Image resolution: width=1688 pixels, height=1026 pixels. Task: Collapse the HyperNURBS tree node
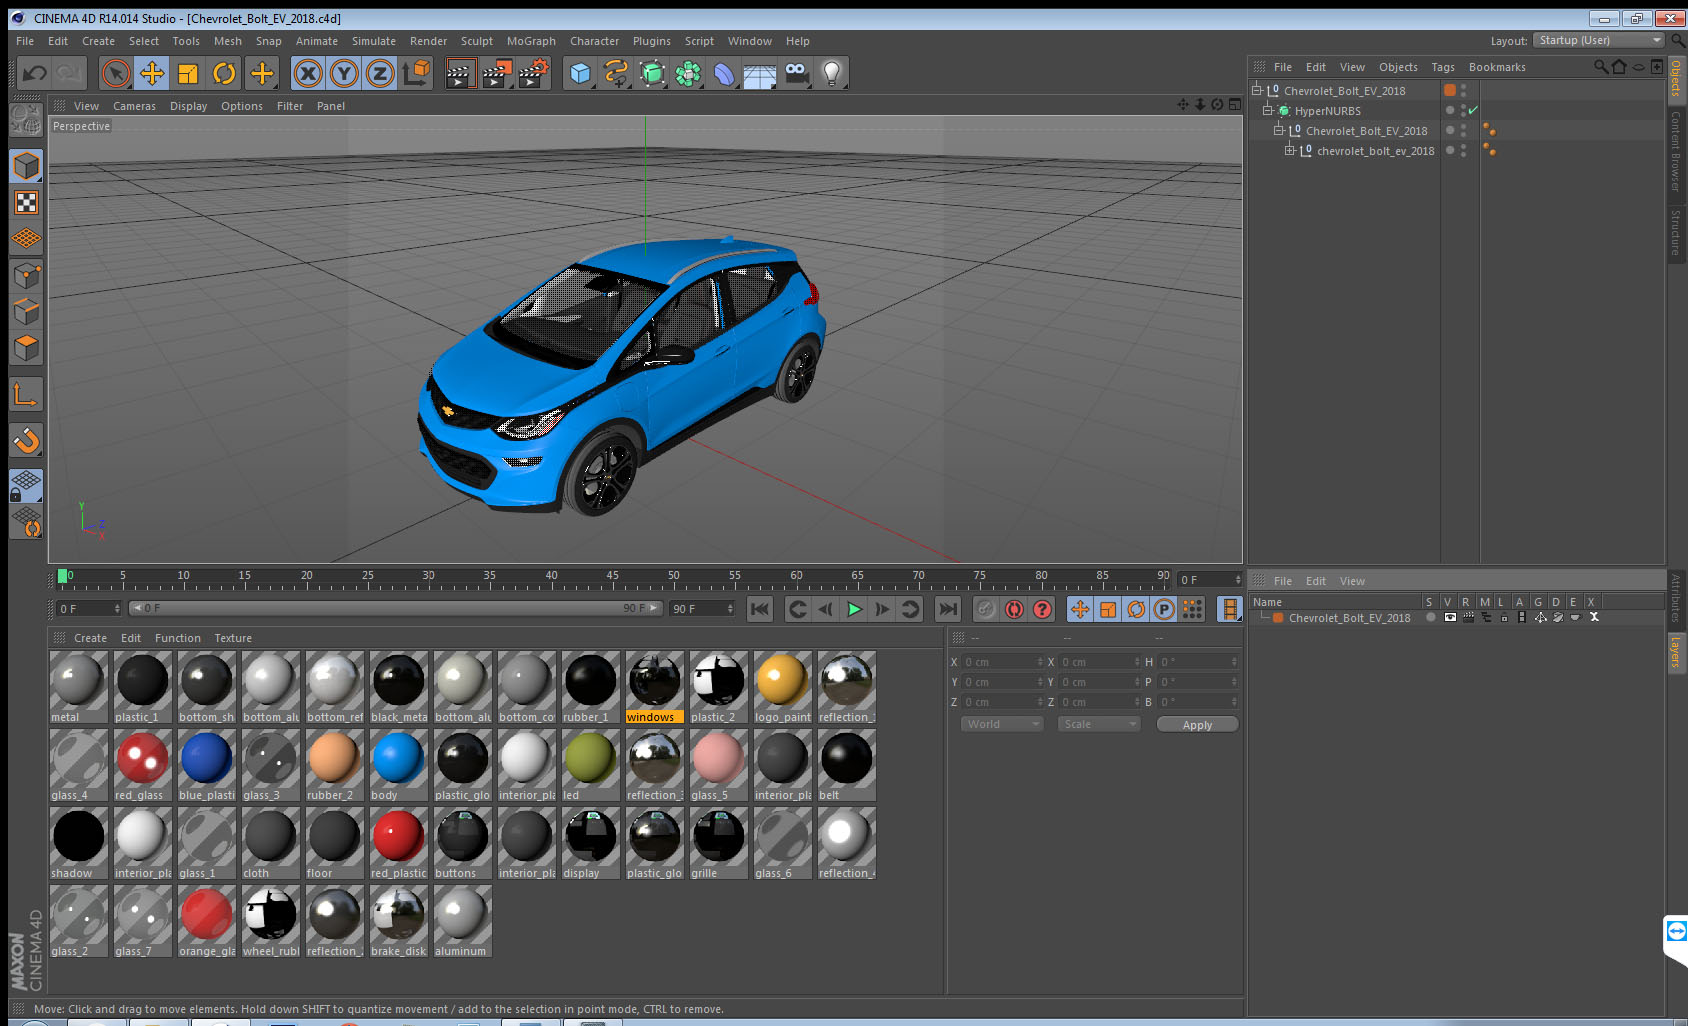(1267, 110)
